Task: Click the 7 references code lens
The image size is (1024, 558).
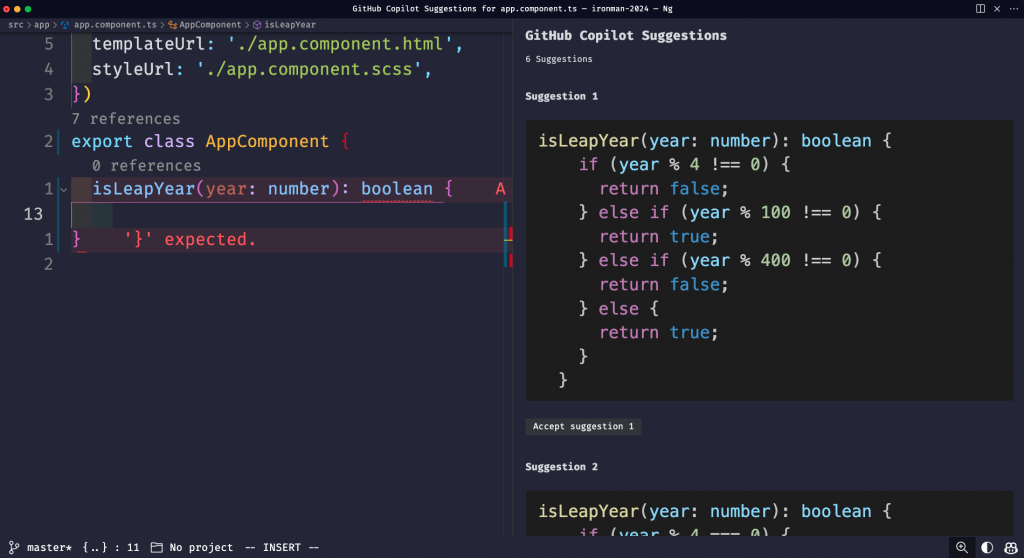Action: tap(125, 118)
